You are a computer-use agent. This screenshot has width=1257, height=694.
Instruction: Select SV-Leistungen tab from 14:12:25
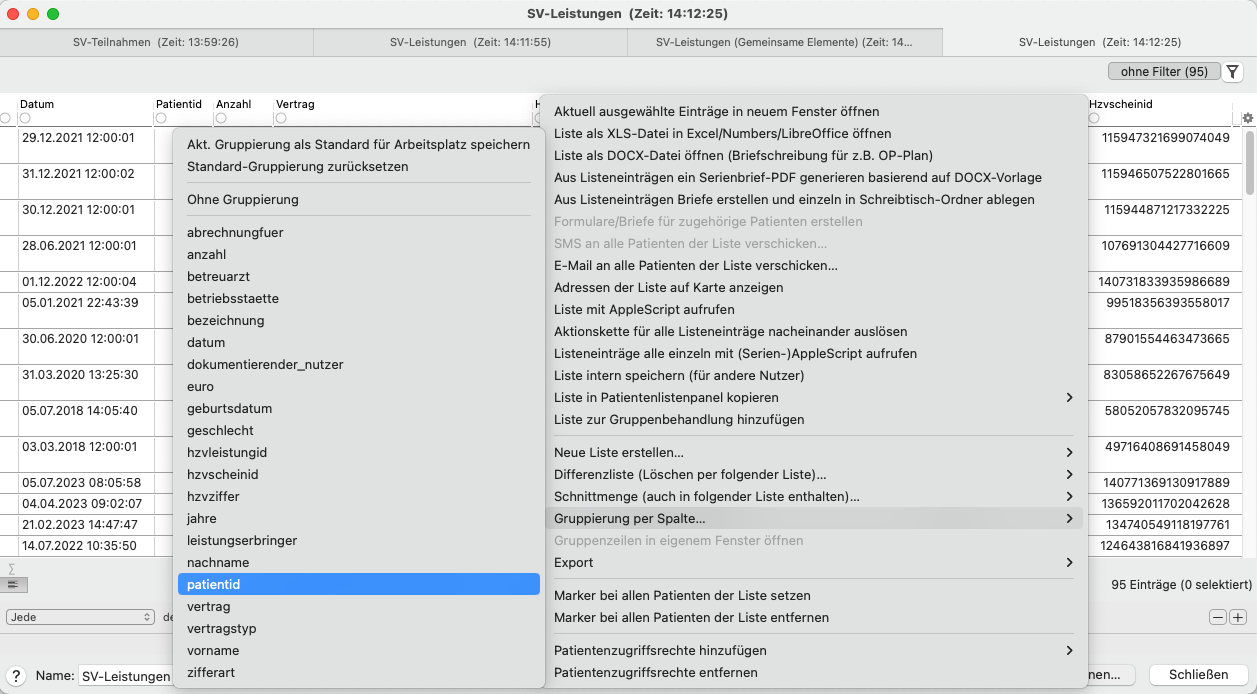tap(1099, 42)
